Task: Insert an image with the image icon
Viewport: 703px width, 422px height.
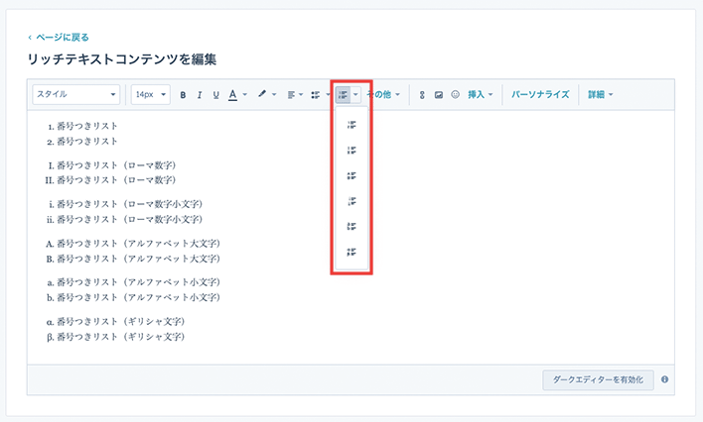Action: [x=438, y=95]
